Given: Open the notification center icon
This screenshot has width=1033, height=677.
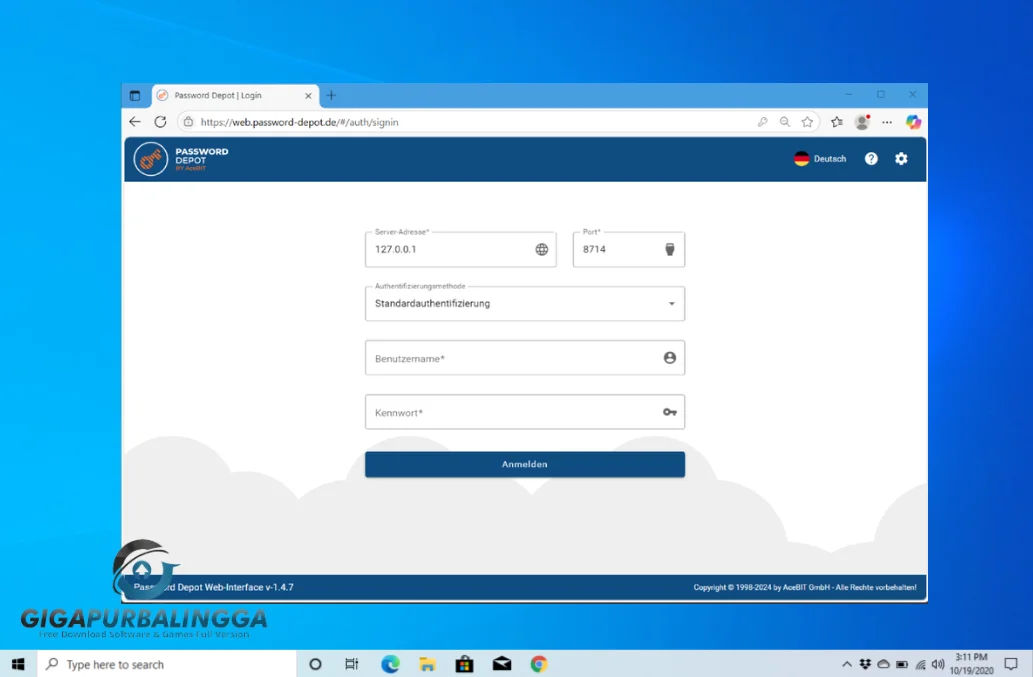Looking at the screenshot, I should point(1011,664).
